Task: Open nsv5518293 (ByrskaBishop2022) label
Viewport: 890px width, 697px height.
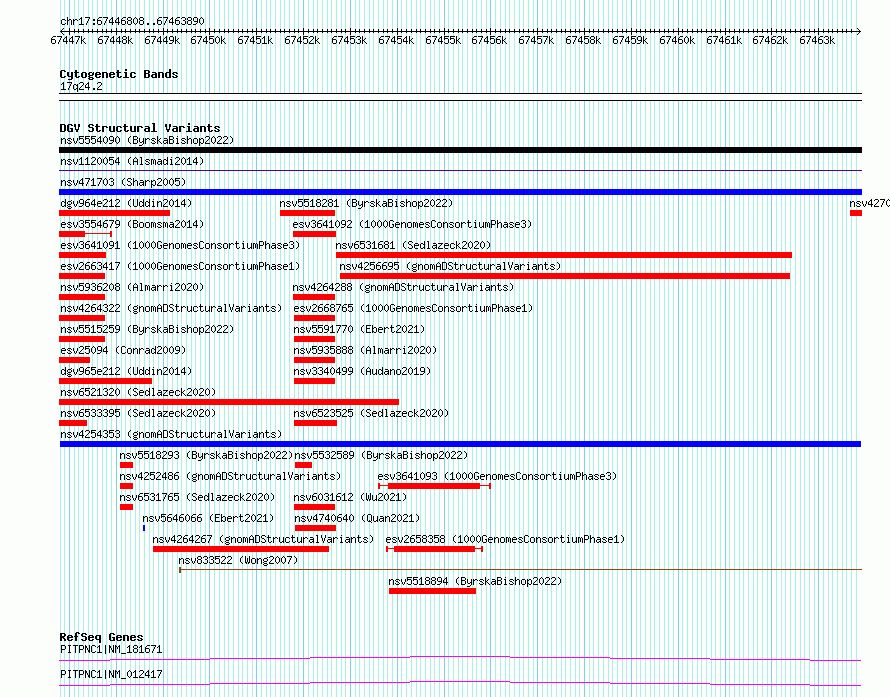Action: pyautogui.click(x=206, y=455)
